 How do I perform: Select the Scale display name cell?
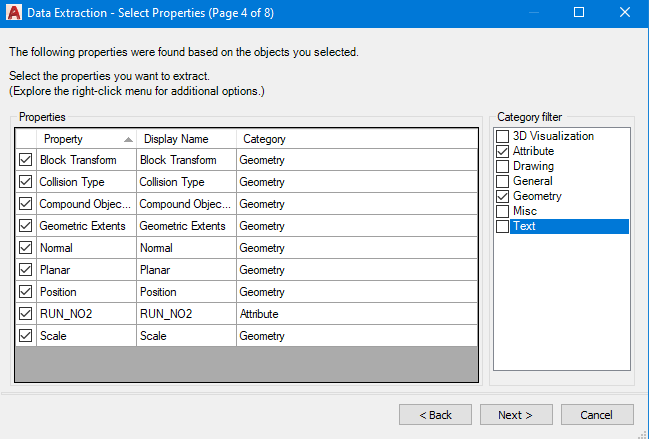click(186, 336)
